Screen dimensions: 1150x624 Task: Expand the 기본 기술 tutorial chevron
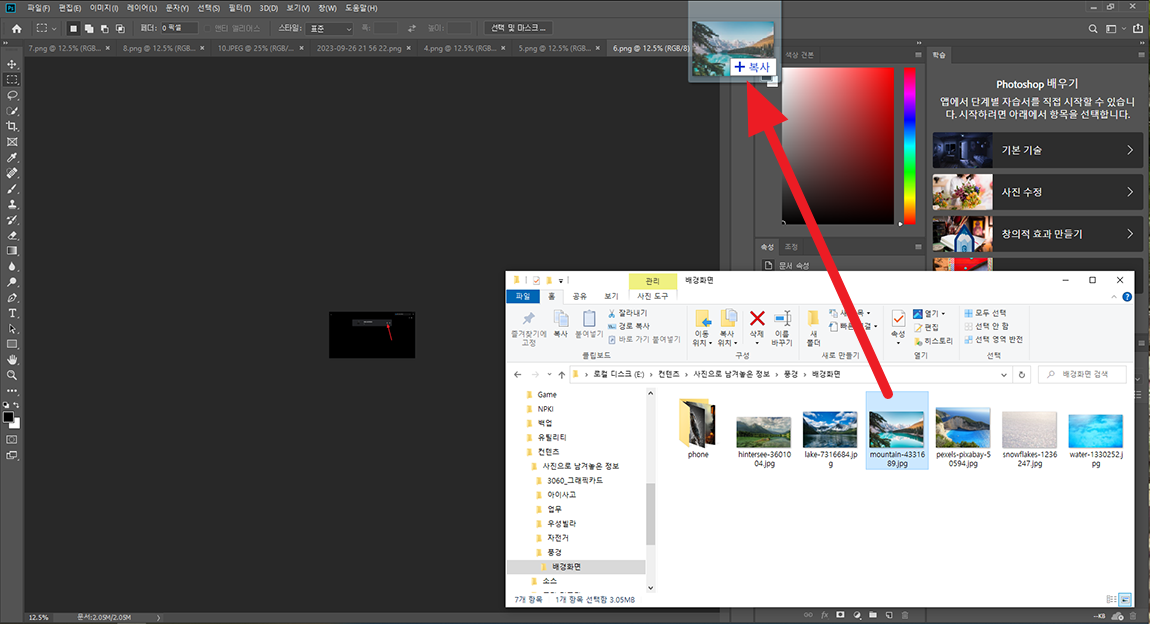coord(1129,150)
